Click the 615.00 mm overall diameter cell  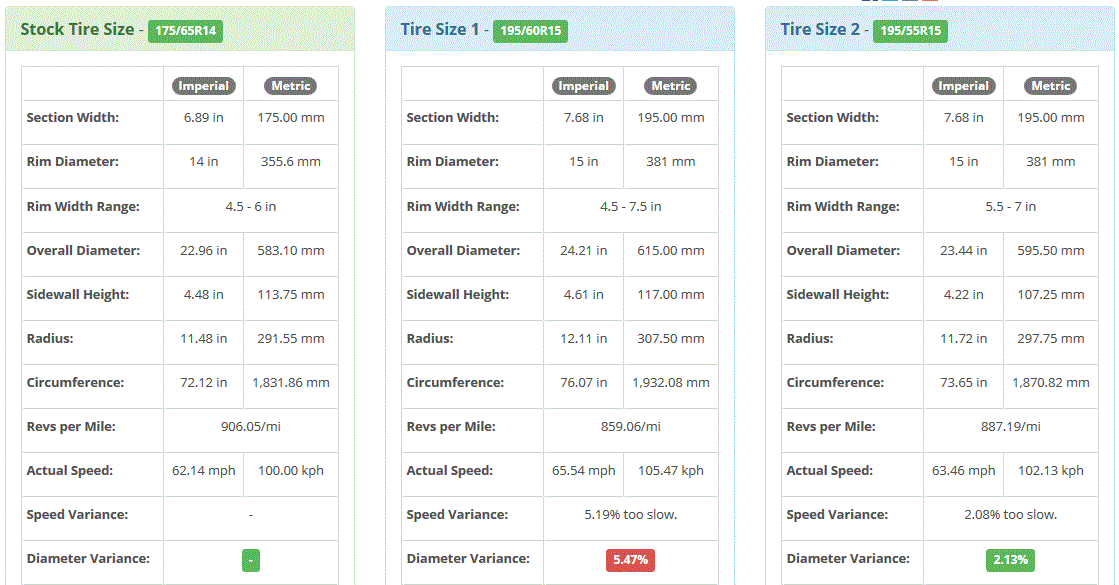(x=671, y=250)
